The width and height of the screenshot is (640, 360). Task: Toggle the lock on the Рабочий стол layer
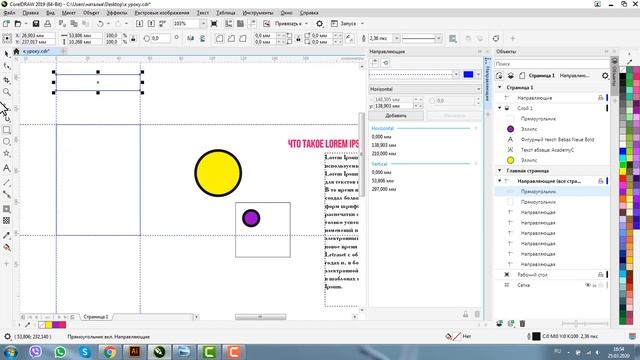[x=600, y=275]
